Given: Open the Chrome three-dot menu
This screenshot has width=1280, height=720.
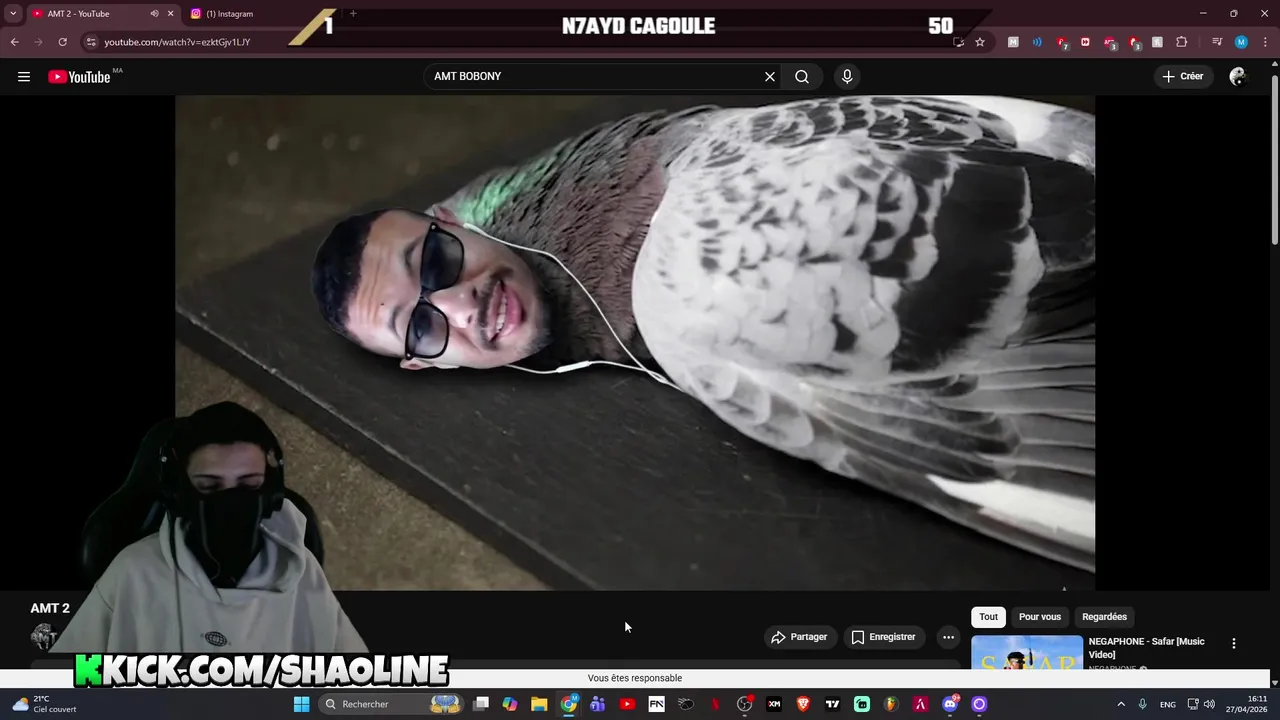Looking at the screenshot, I should pos(1264,42).
